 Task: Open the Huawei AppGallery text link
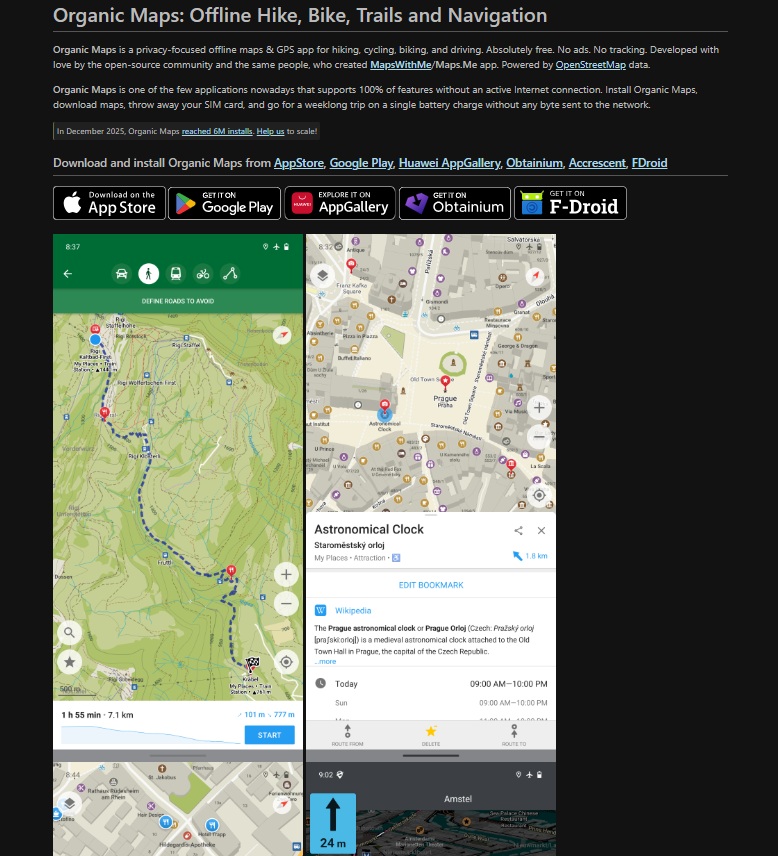(449, 163)
